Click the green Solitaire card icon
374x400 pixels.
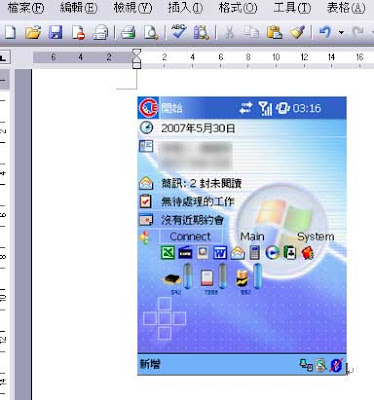tap(290, 253)
